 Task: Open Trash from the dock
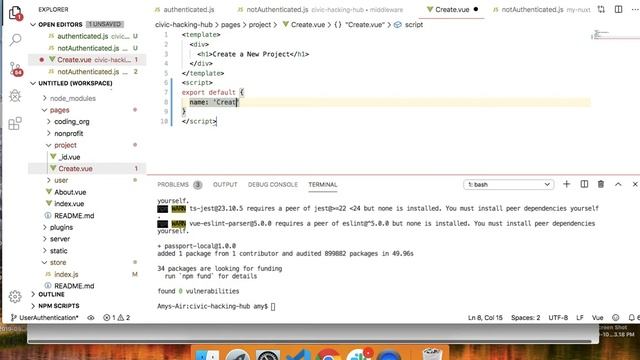pos(431,354)
